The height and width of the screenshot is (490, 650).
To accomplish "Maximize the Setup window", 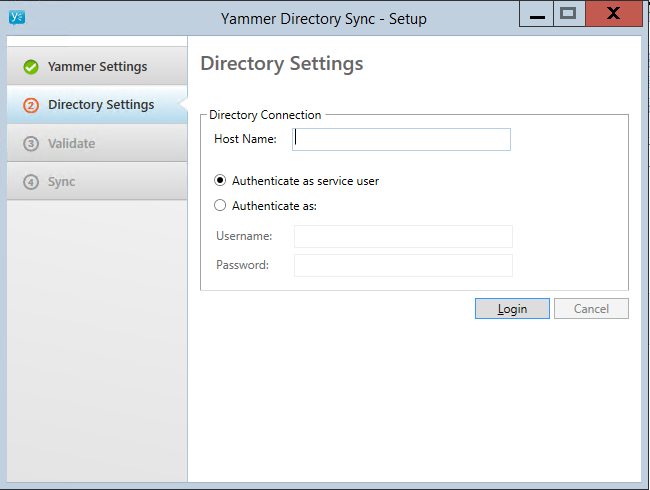I will coord(568,14).
